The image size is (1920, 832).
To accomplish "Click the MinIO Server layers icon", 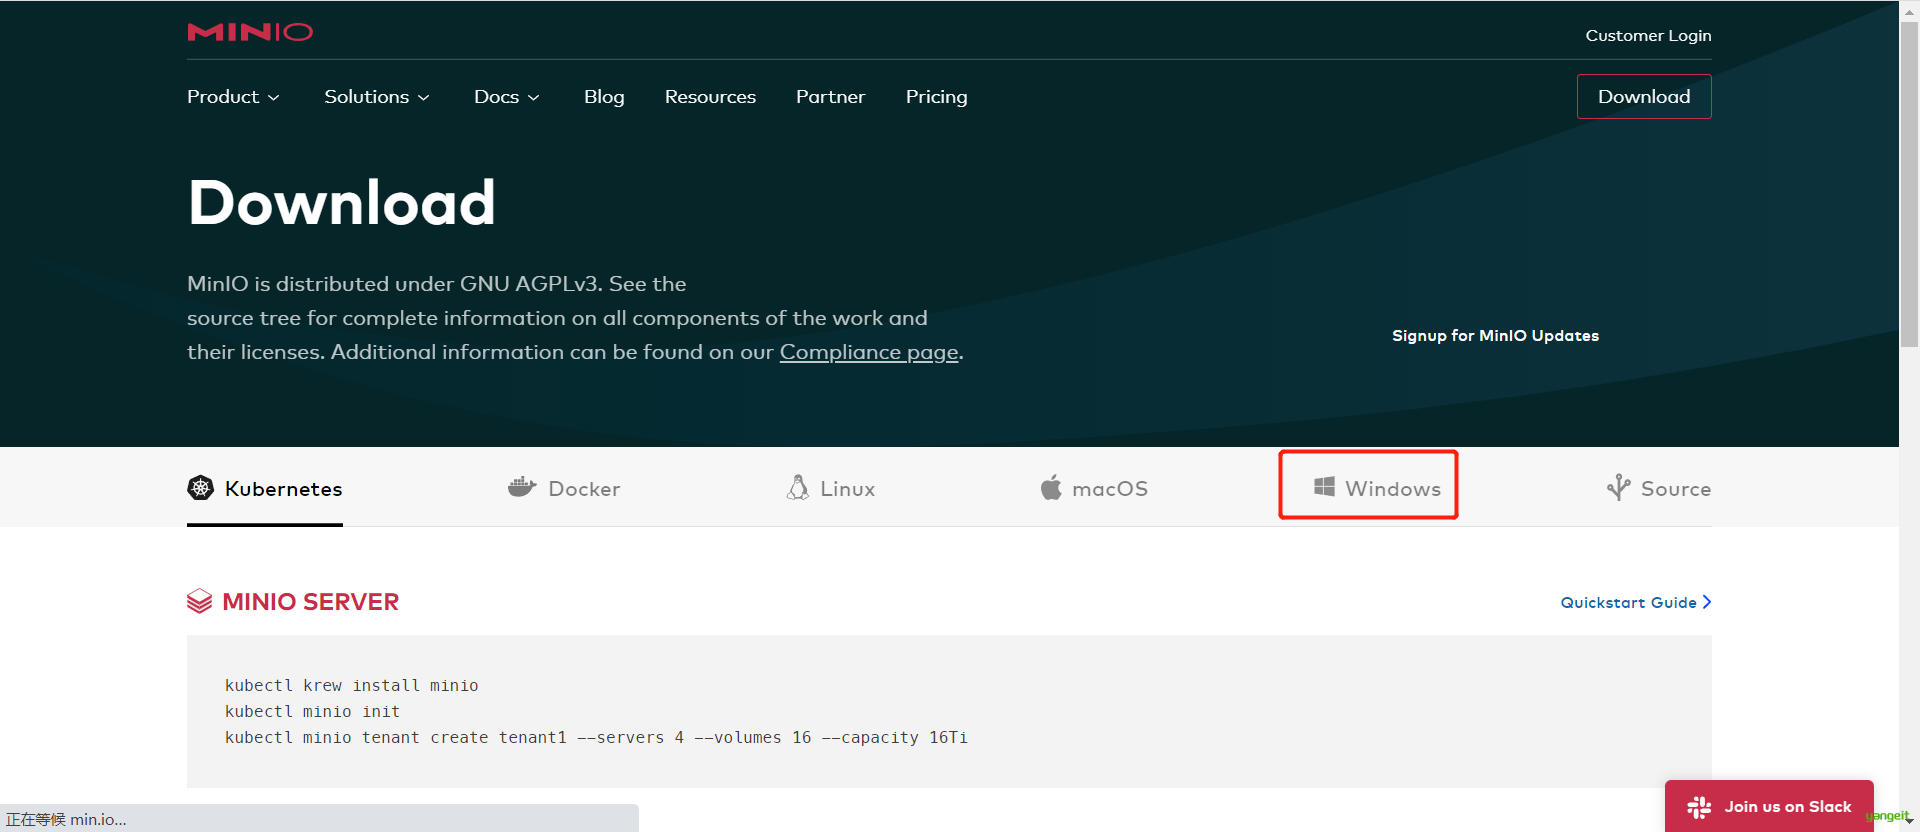I will 200,601.
